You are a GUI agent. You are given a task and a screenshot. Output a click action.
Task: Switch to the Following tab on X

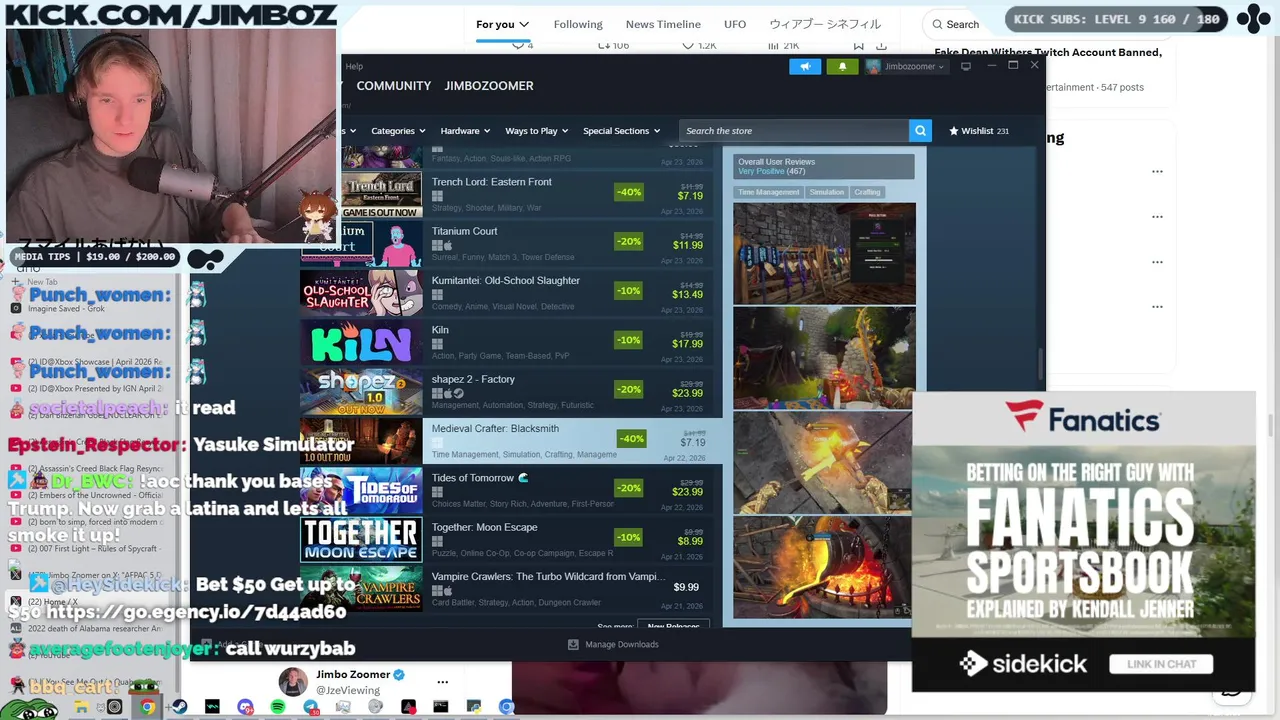(578, 24)
